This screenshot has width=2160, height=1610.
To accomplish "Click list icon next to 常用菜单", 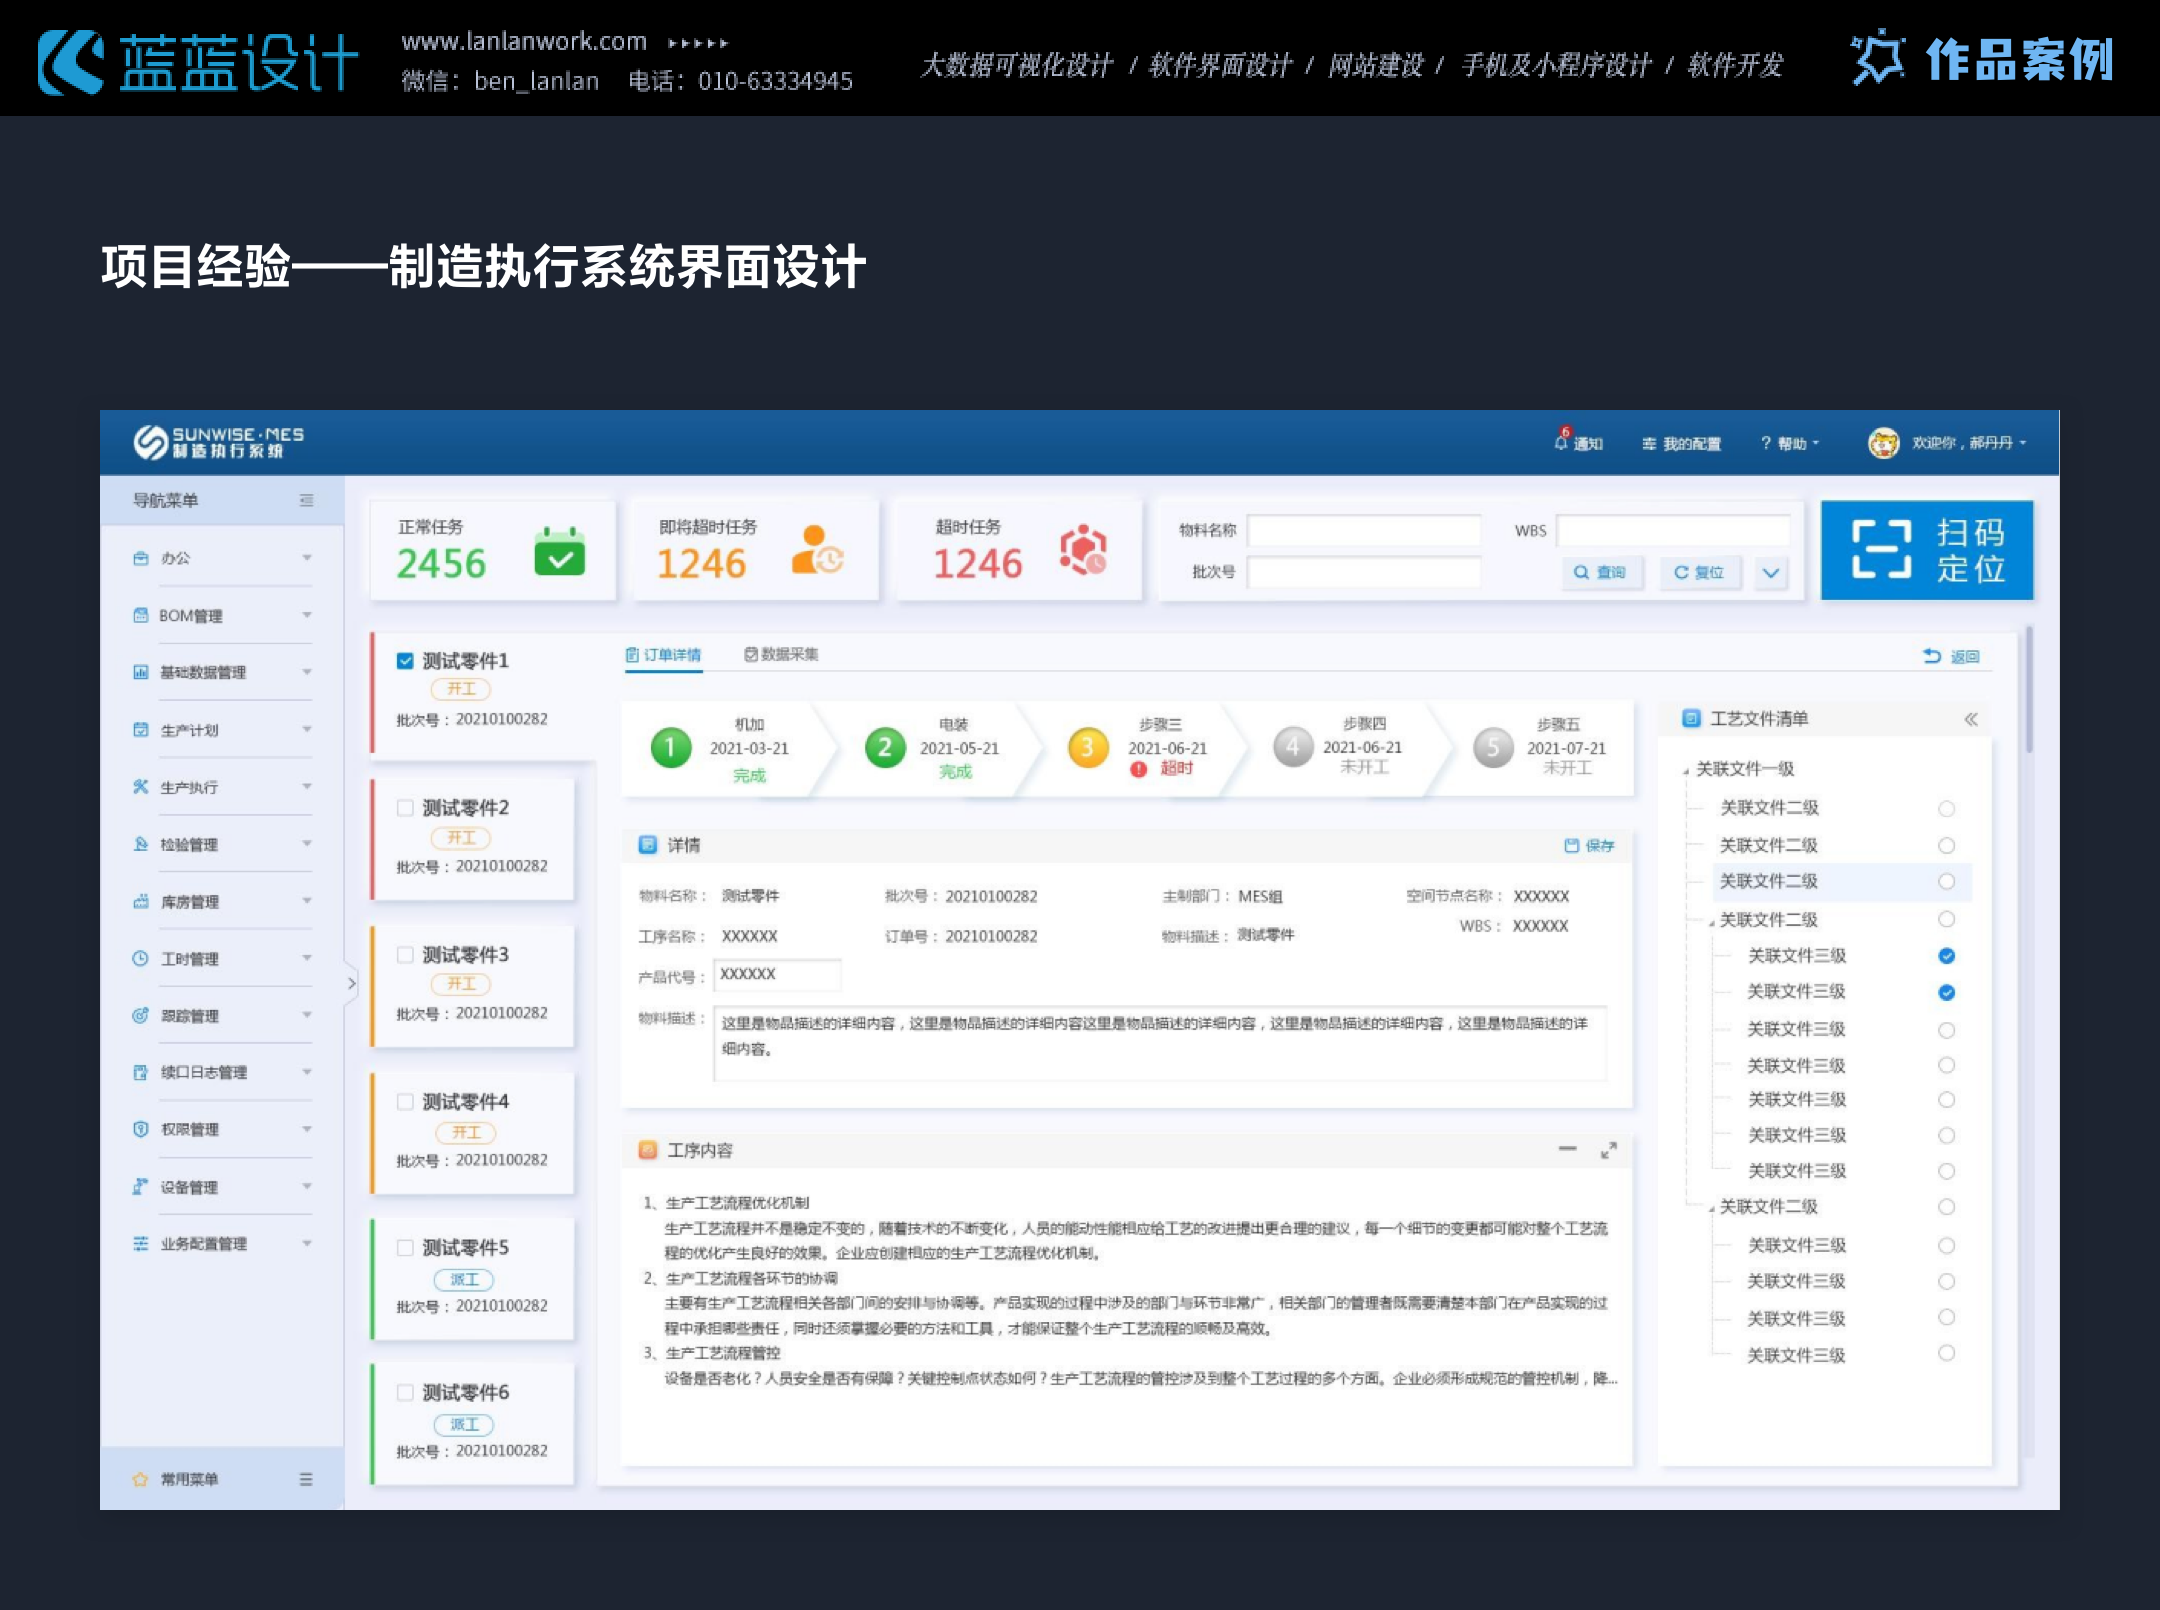I will [306, 1479].
